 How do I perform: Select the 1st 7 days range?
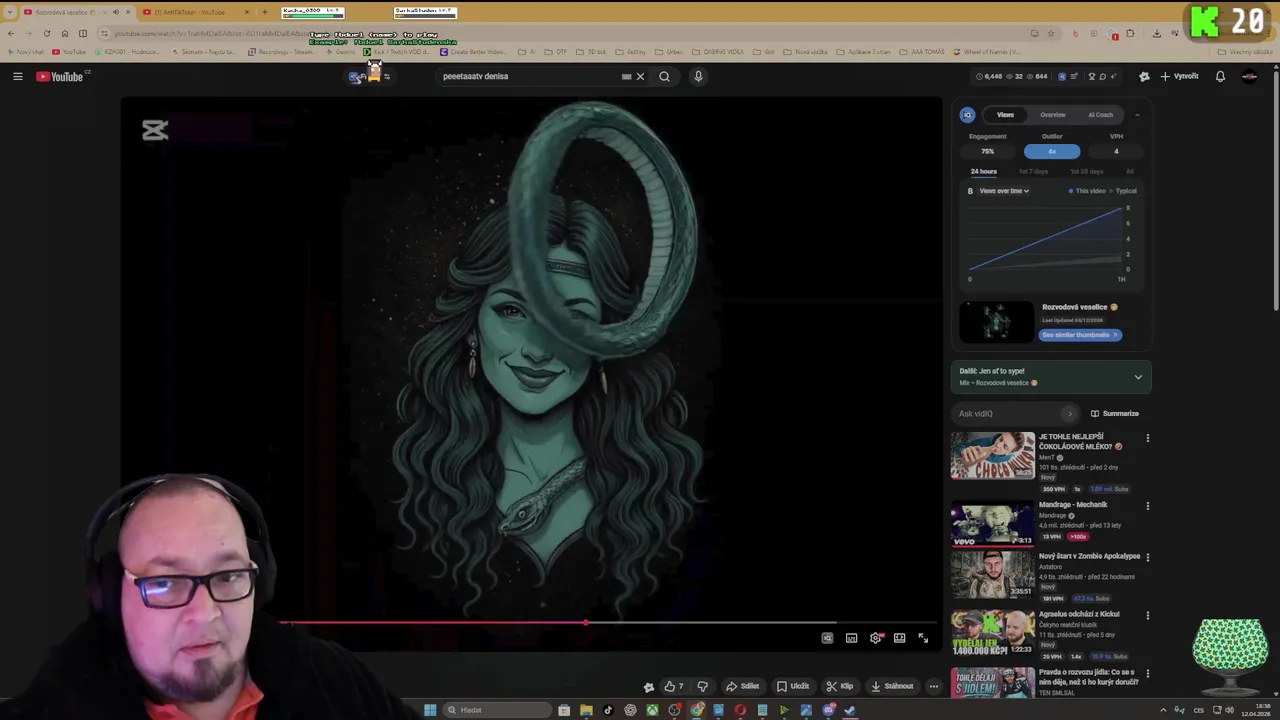click(1033, 171)
